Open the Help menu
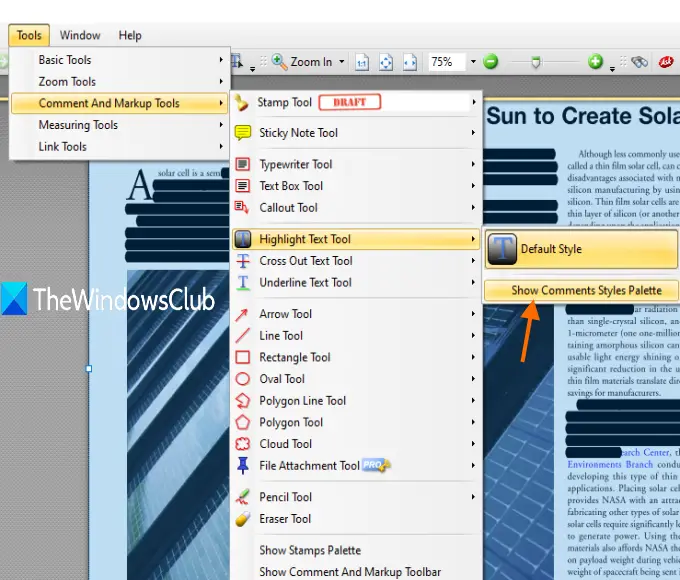The height and width of the screenshot is (580, 680). pyautogui.click(x=130, y=35)
